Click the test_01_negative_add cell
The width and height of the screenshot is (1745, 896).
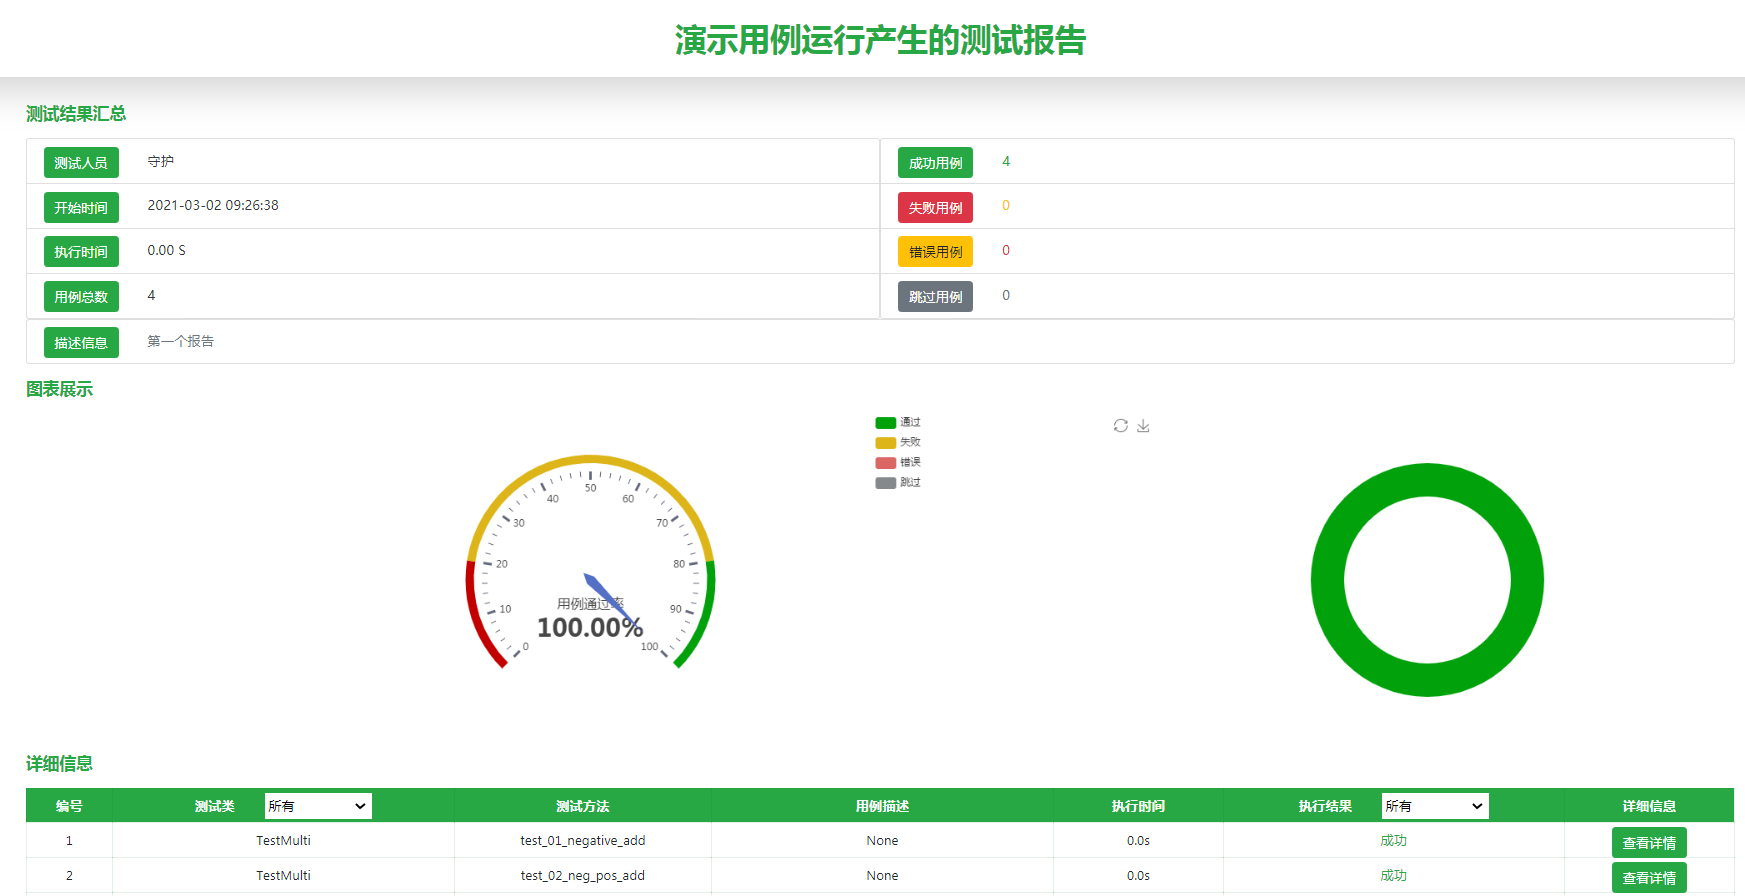(582, 841)
